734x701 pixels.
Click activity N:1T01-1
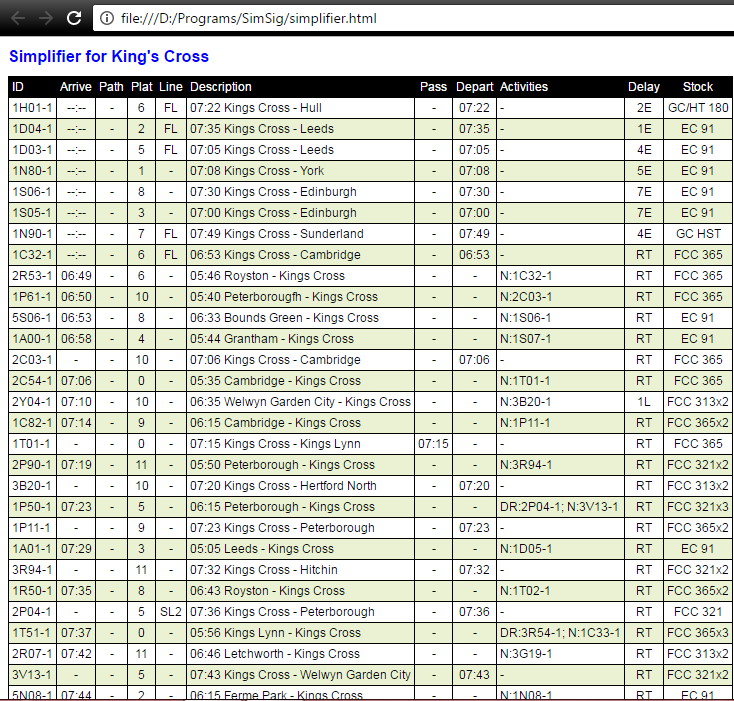click(x=525, y=381)
